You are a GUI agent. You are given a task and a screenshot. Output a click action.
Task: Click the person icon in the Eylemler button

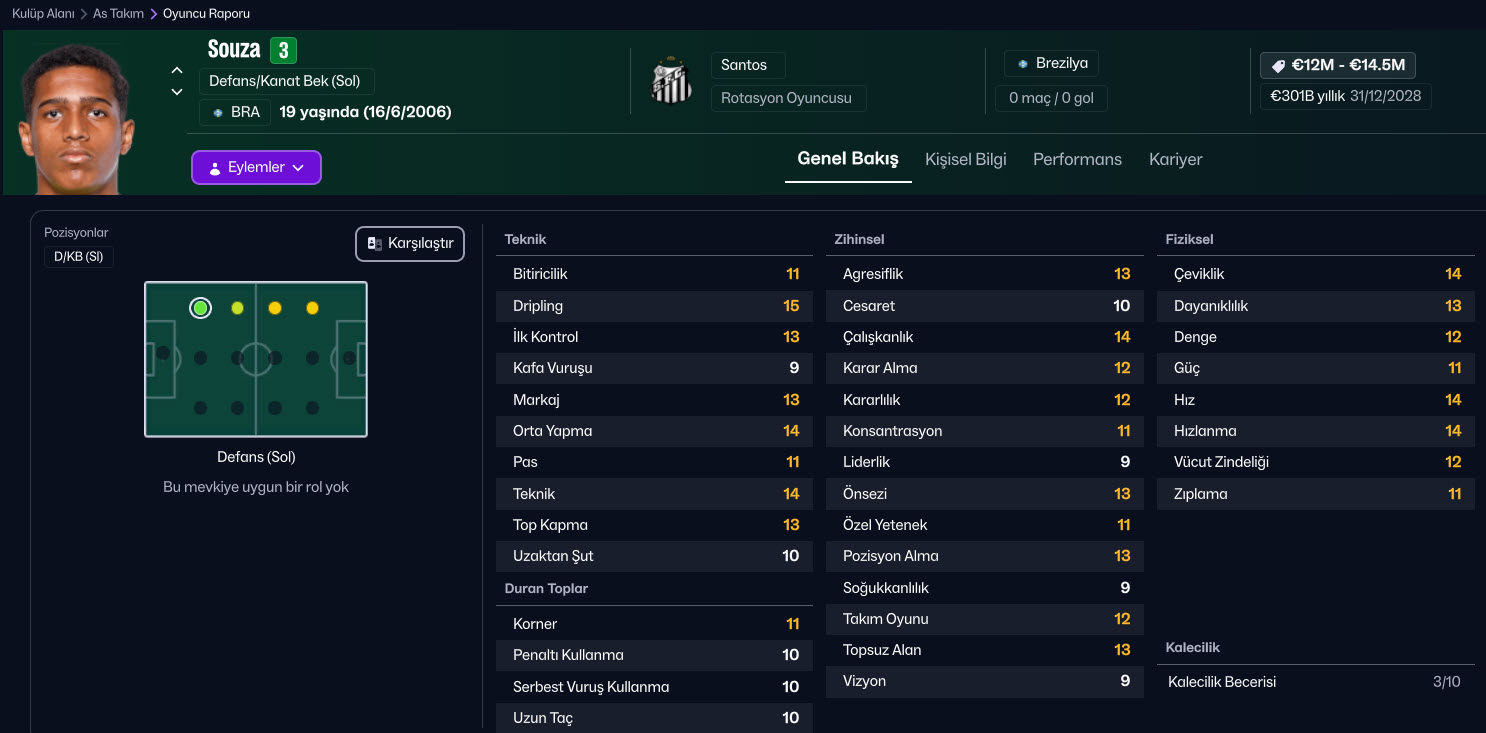tap(214, 168)
